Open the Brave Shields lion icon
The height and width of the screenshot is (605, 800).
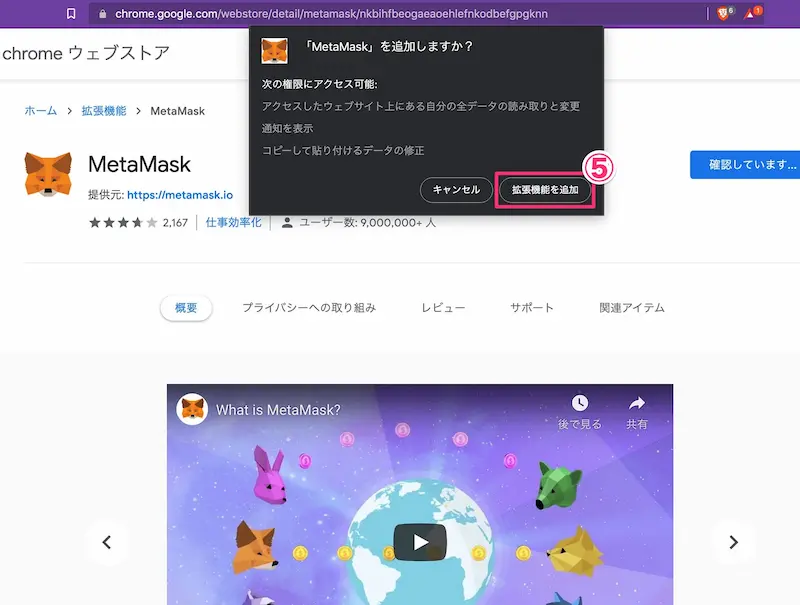[723, 14]
